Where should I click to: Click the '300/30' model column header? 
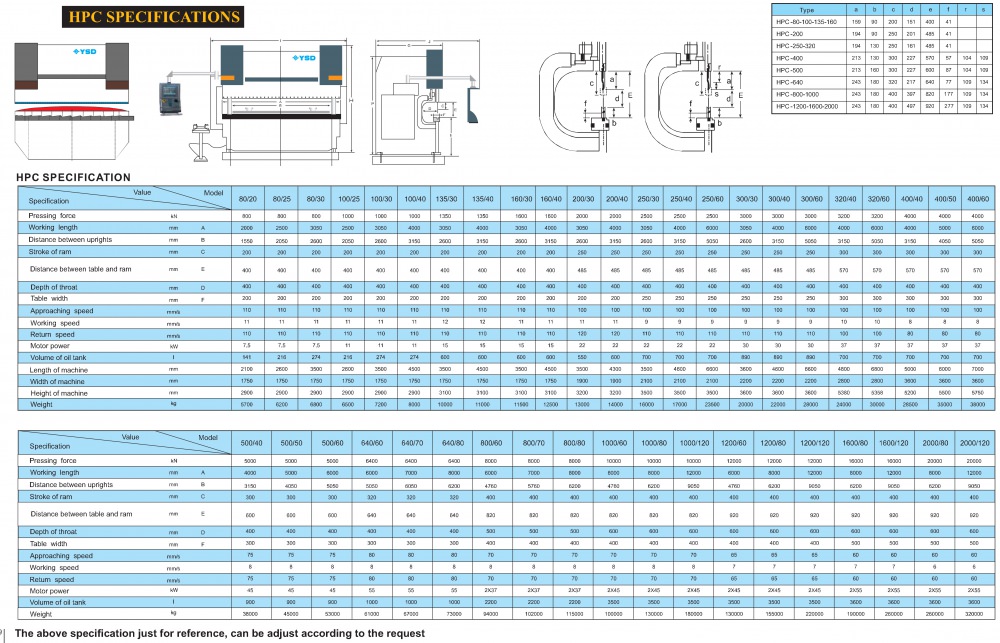click(x=747, y=199)
